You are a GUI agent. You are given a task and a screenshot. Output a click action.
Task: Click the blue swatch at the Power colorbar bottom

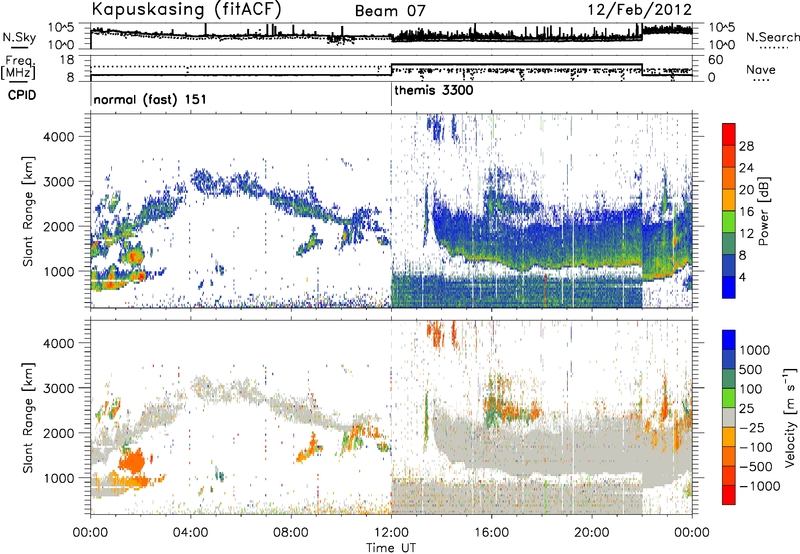click(729, 287)
